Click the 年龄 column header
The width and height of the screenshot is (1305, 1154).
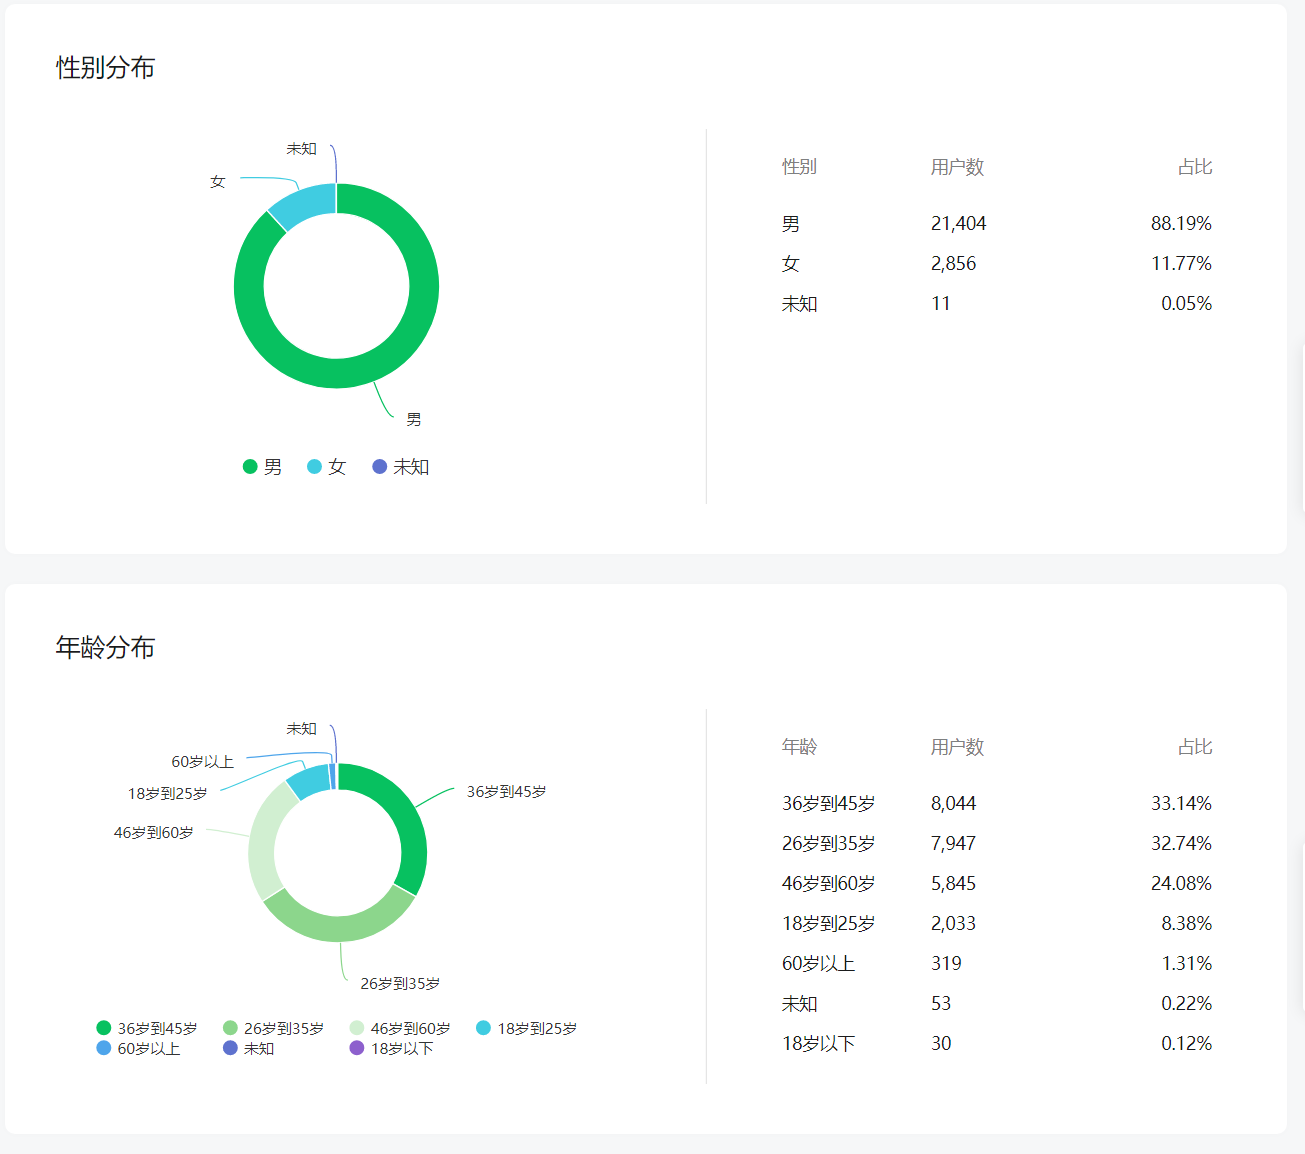799,747
